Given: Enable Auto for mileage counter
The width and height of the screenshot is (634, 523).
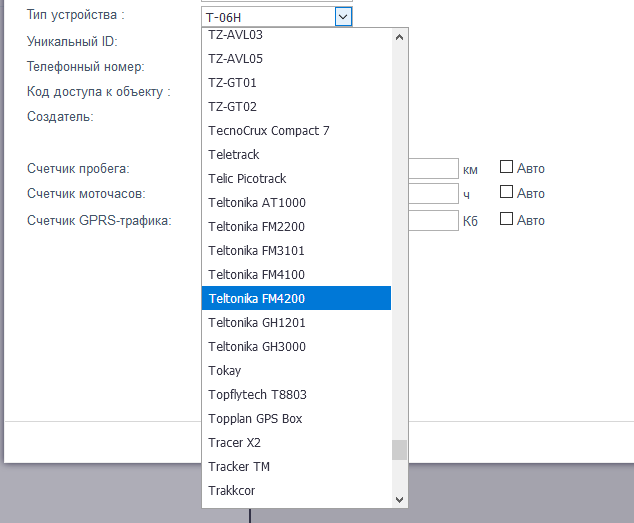Looking at the screenshot, I should point(506,167).
